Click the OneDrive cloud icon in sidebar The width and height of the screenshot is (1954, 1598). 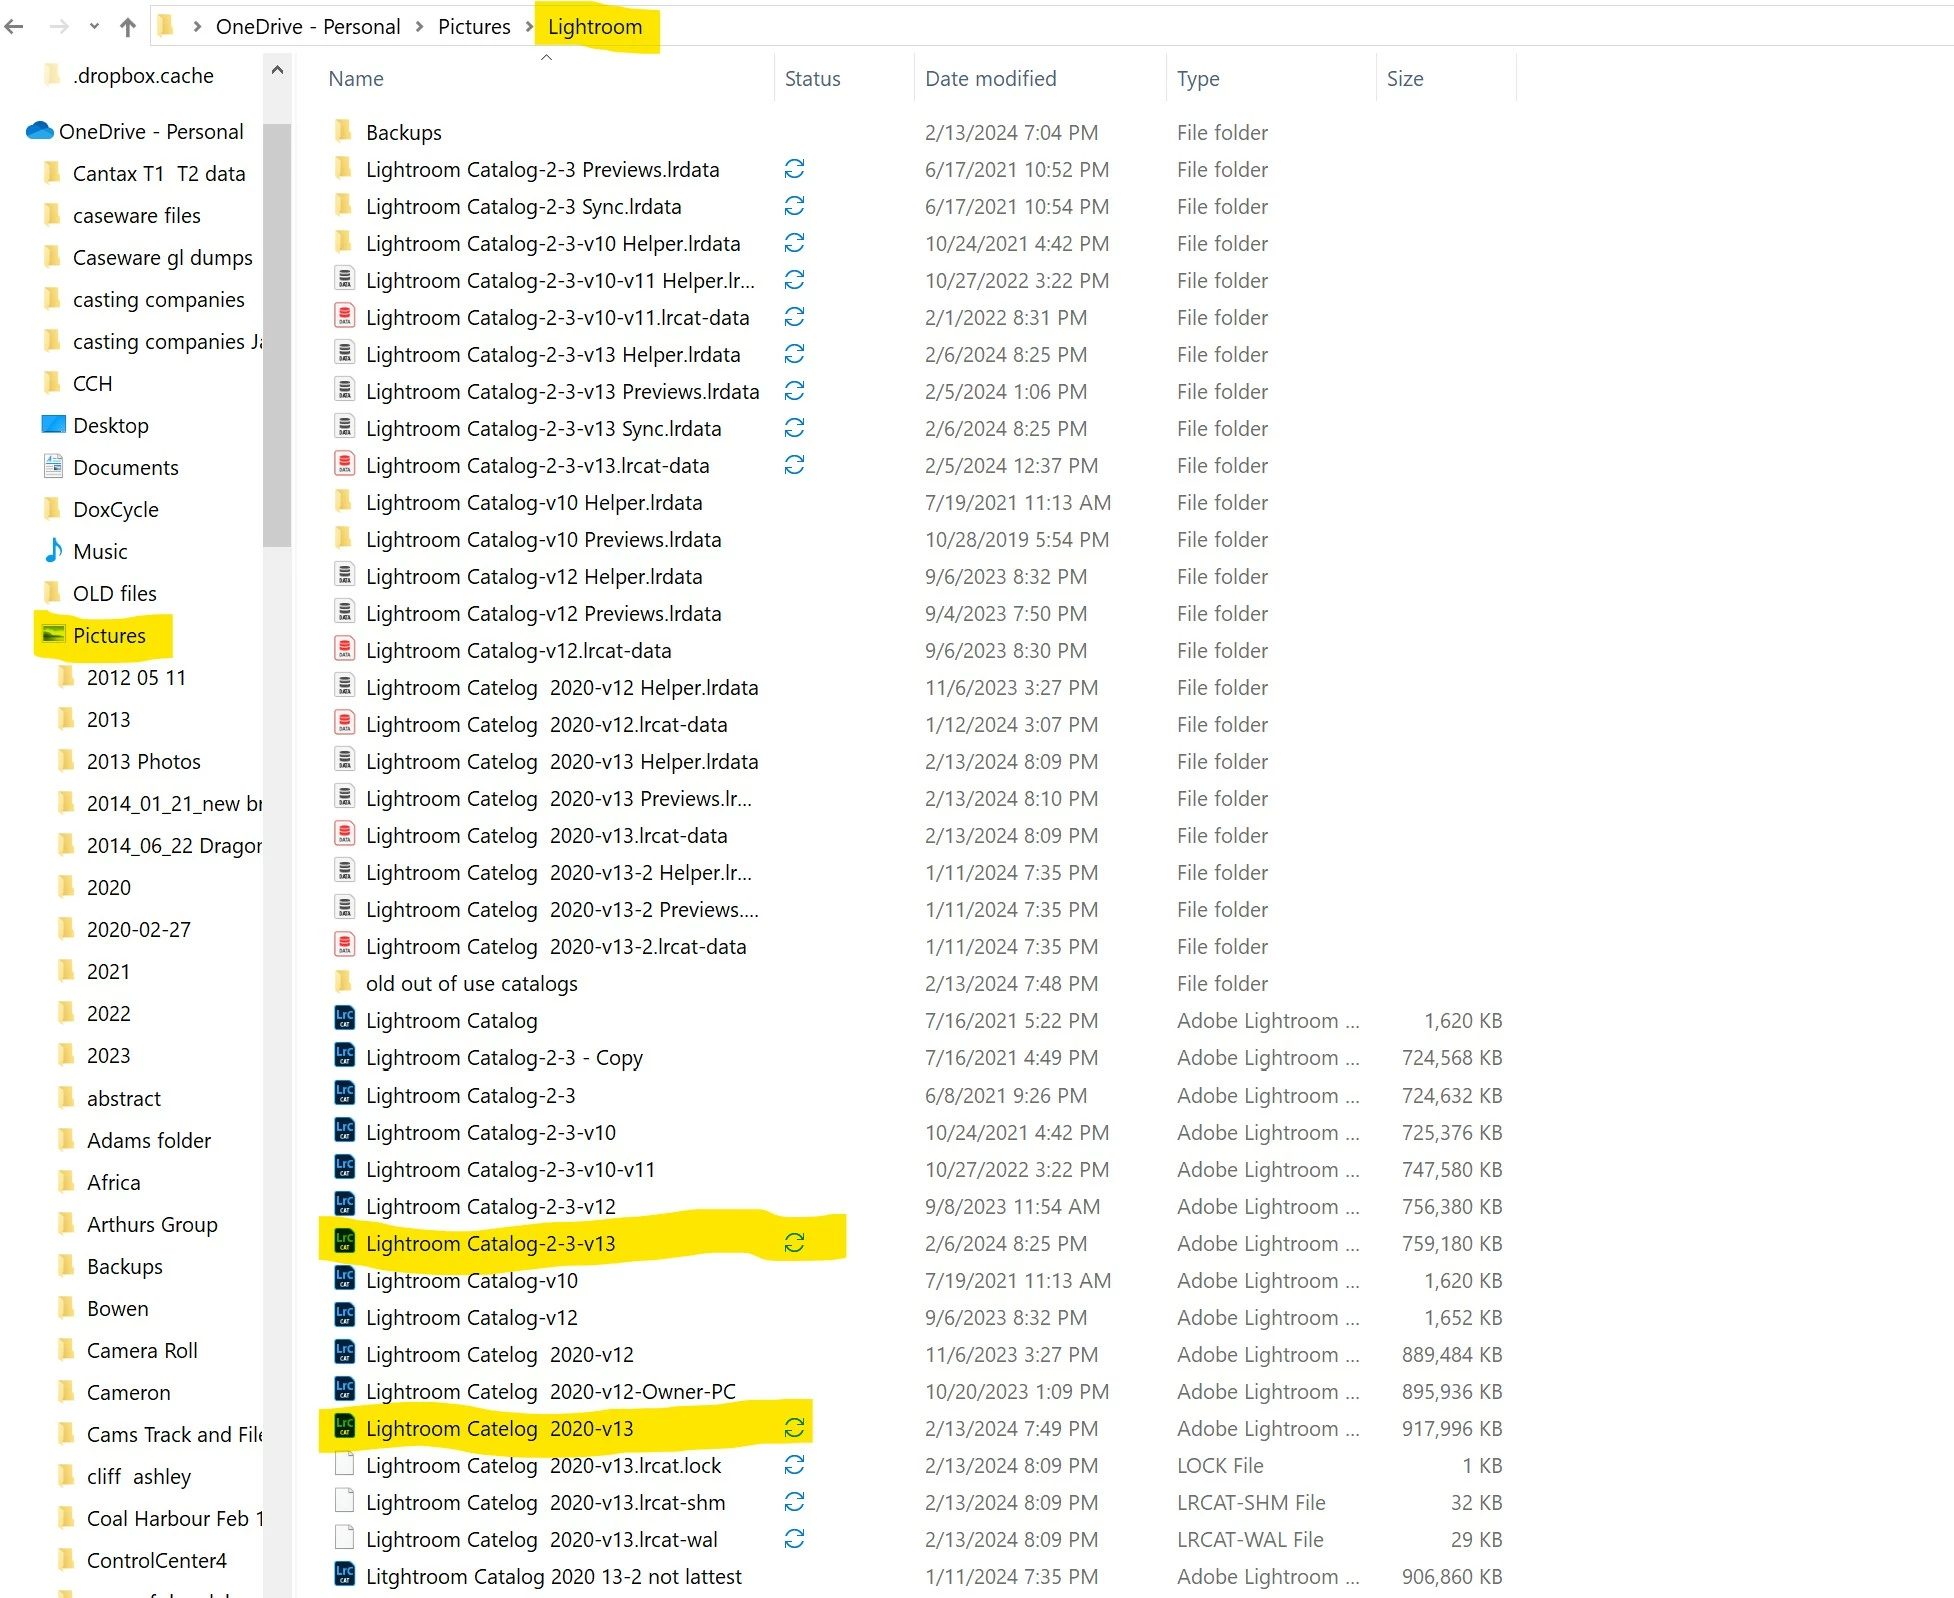tap(40, 131)
